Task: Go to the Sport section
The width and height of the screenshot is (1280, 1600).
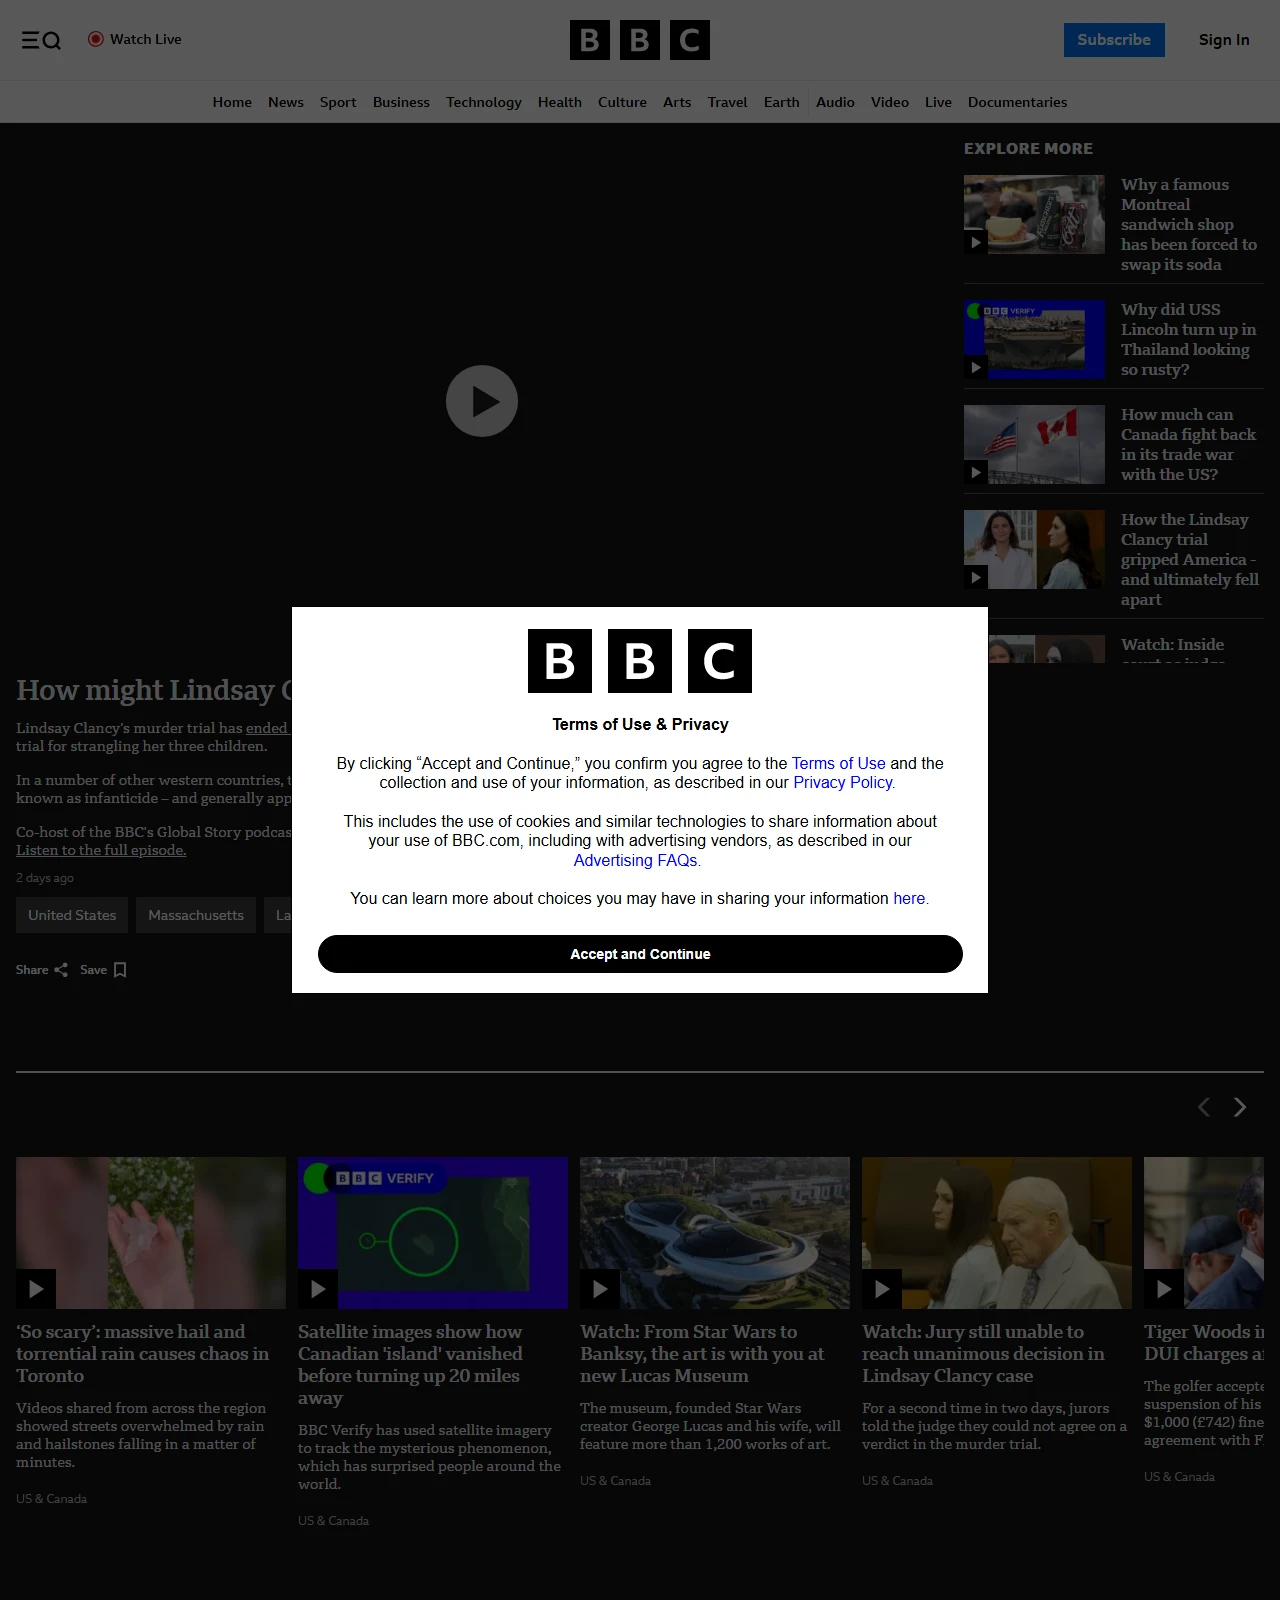Action: (338, 102)
